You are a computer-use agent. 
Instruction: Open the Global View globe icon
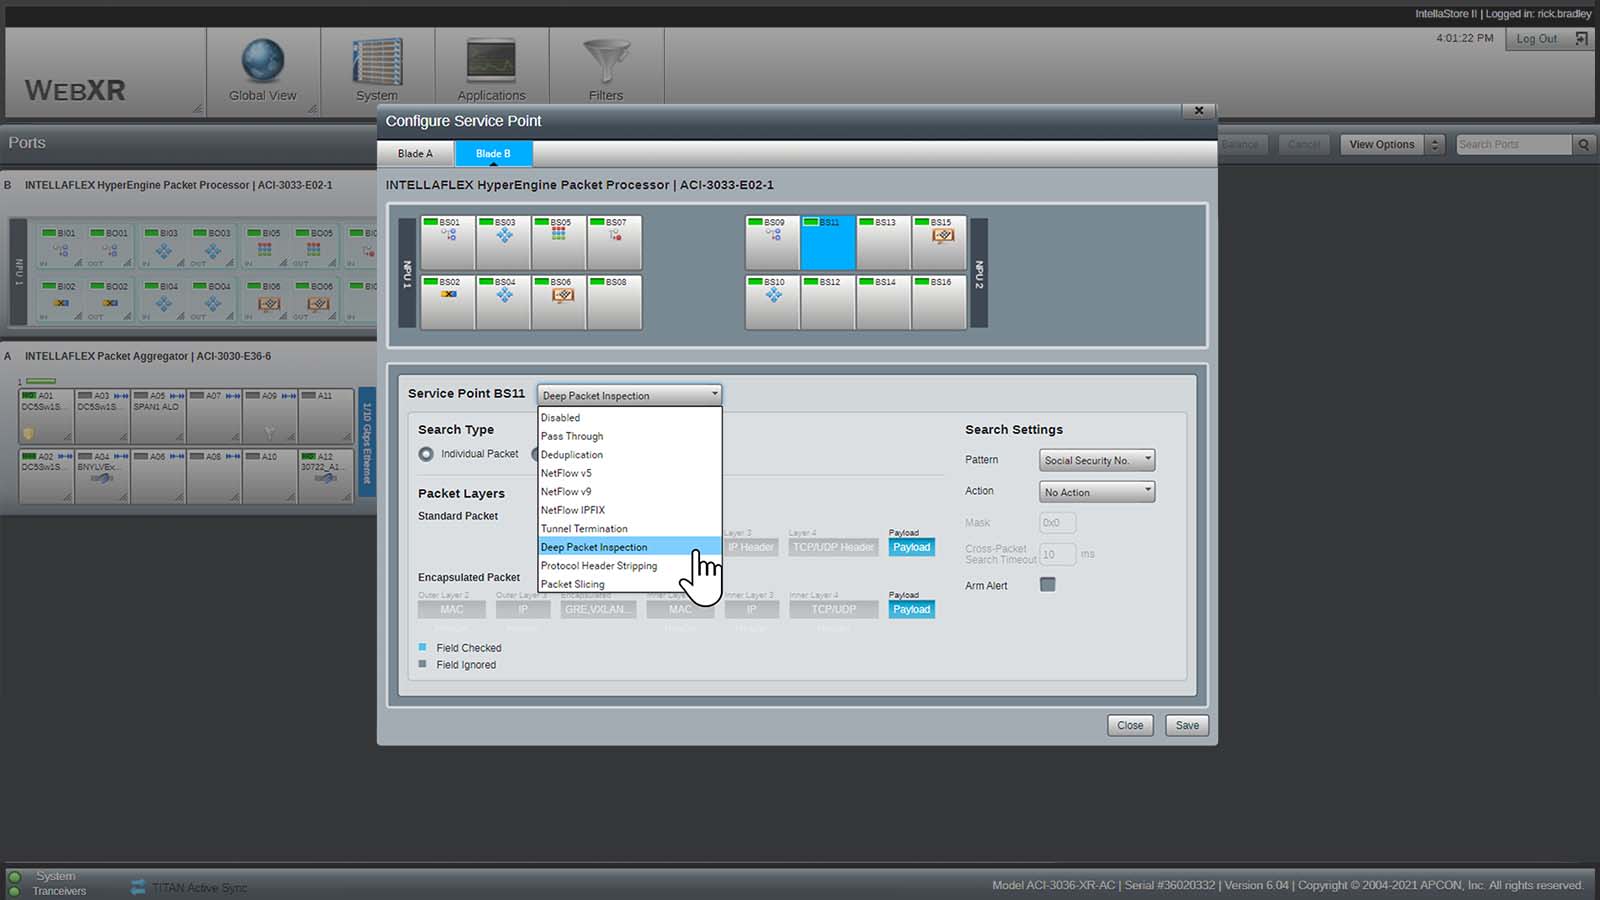(x=263, y=61)
